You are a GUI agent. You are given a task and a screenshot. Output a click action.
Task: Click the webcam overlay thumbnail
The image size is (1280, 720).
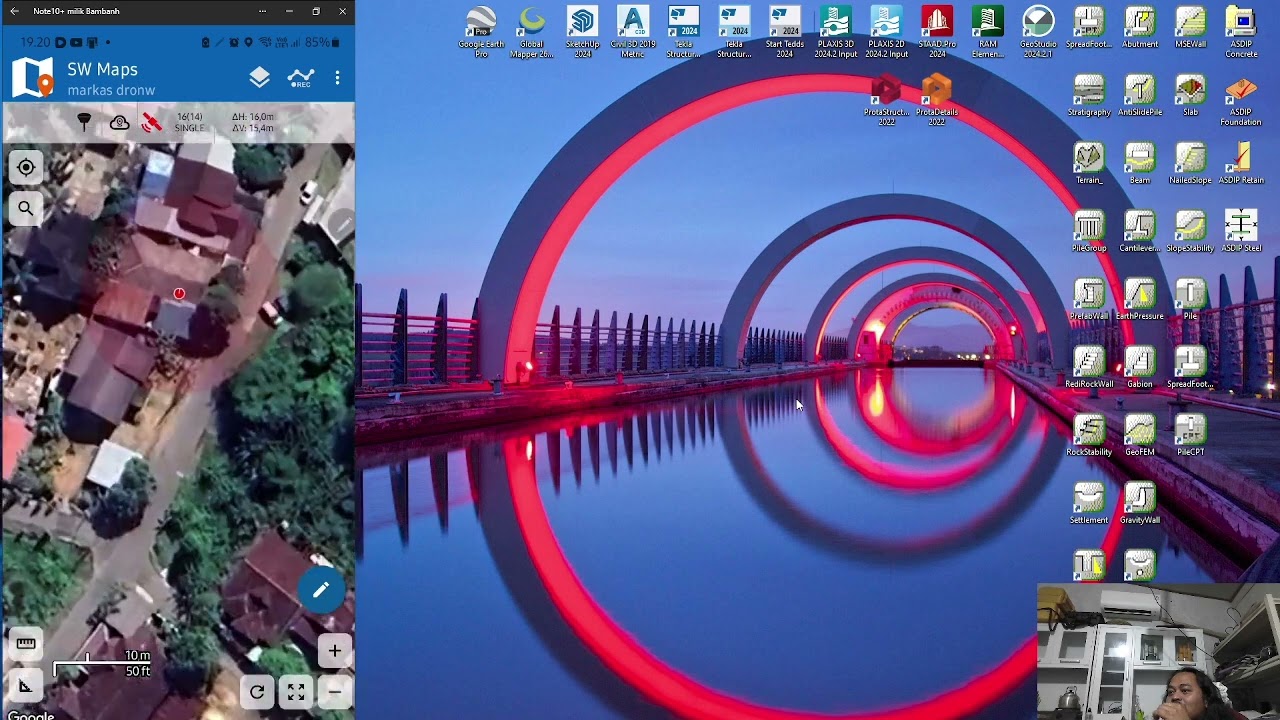coord(1158,651)
